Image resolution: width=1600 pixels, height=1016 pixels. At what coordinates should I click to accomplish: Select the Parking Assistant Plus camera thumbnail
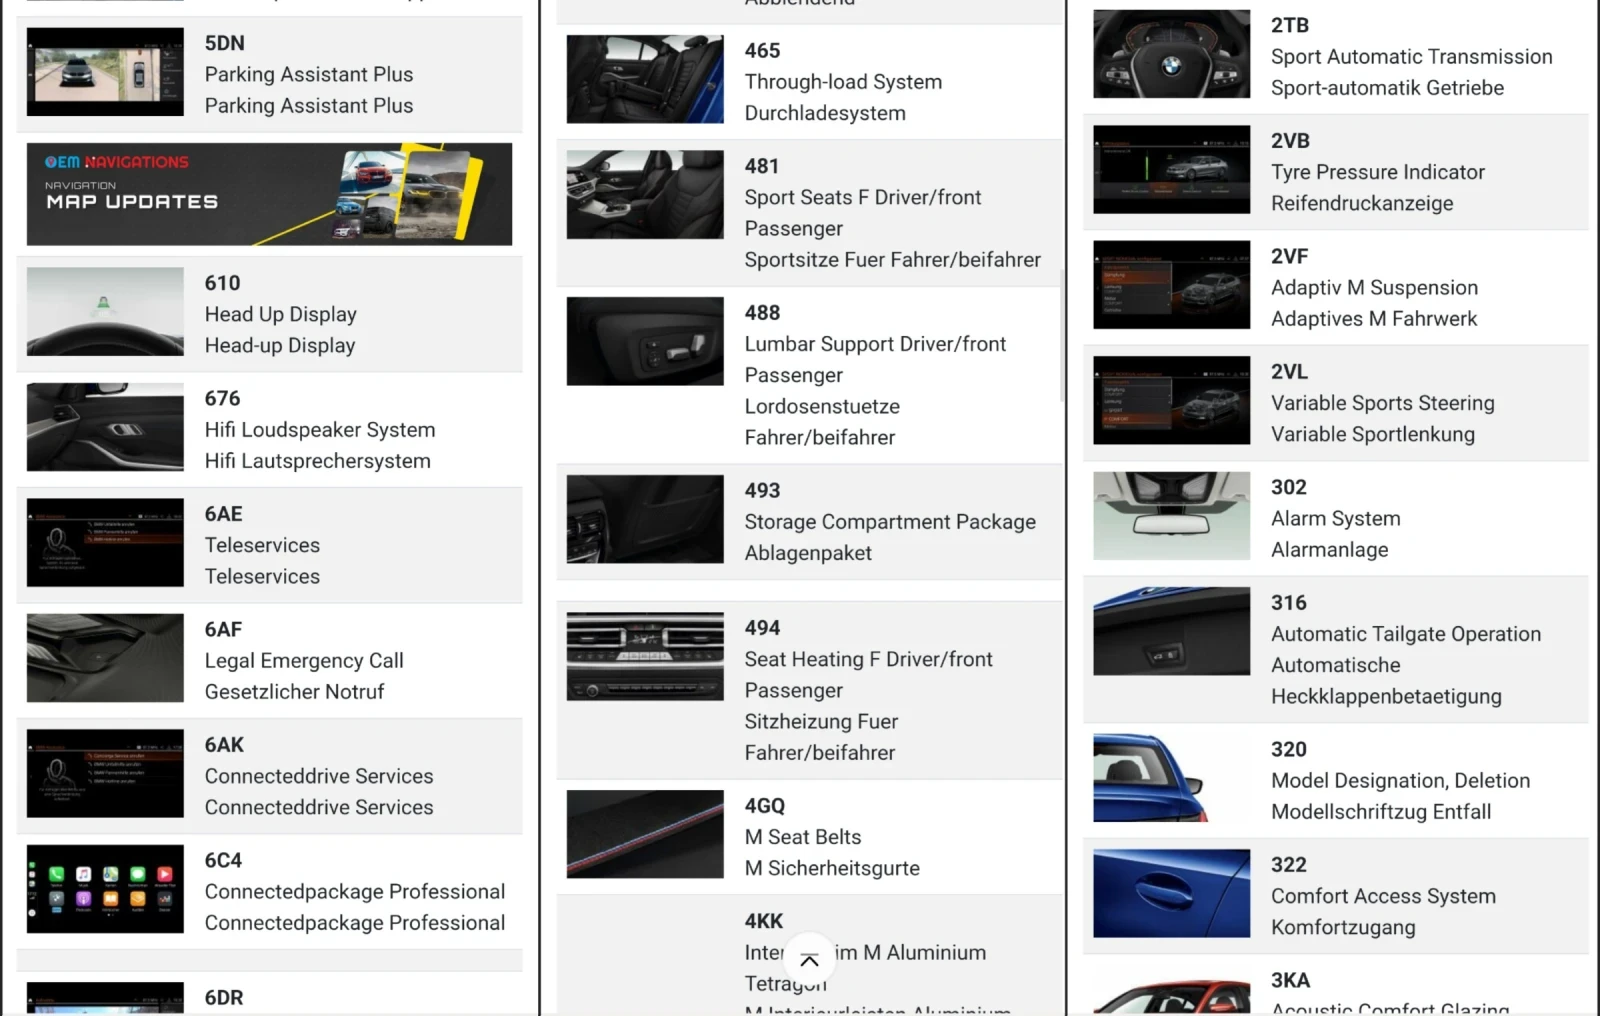[x=105, y=72]
